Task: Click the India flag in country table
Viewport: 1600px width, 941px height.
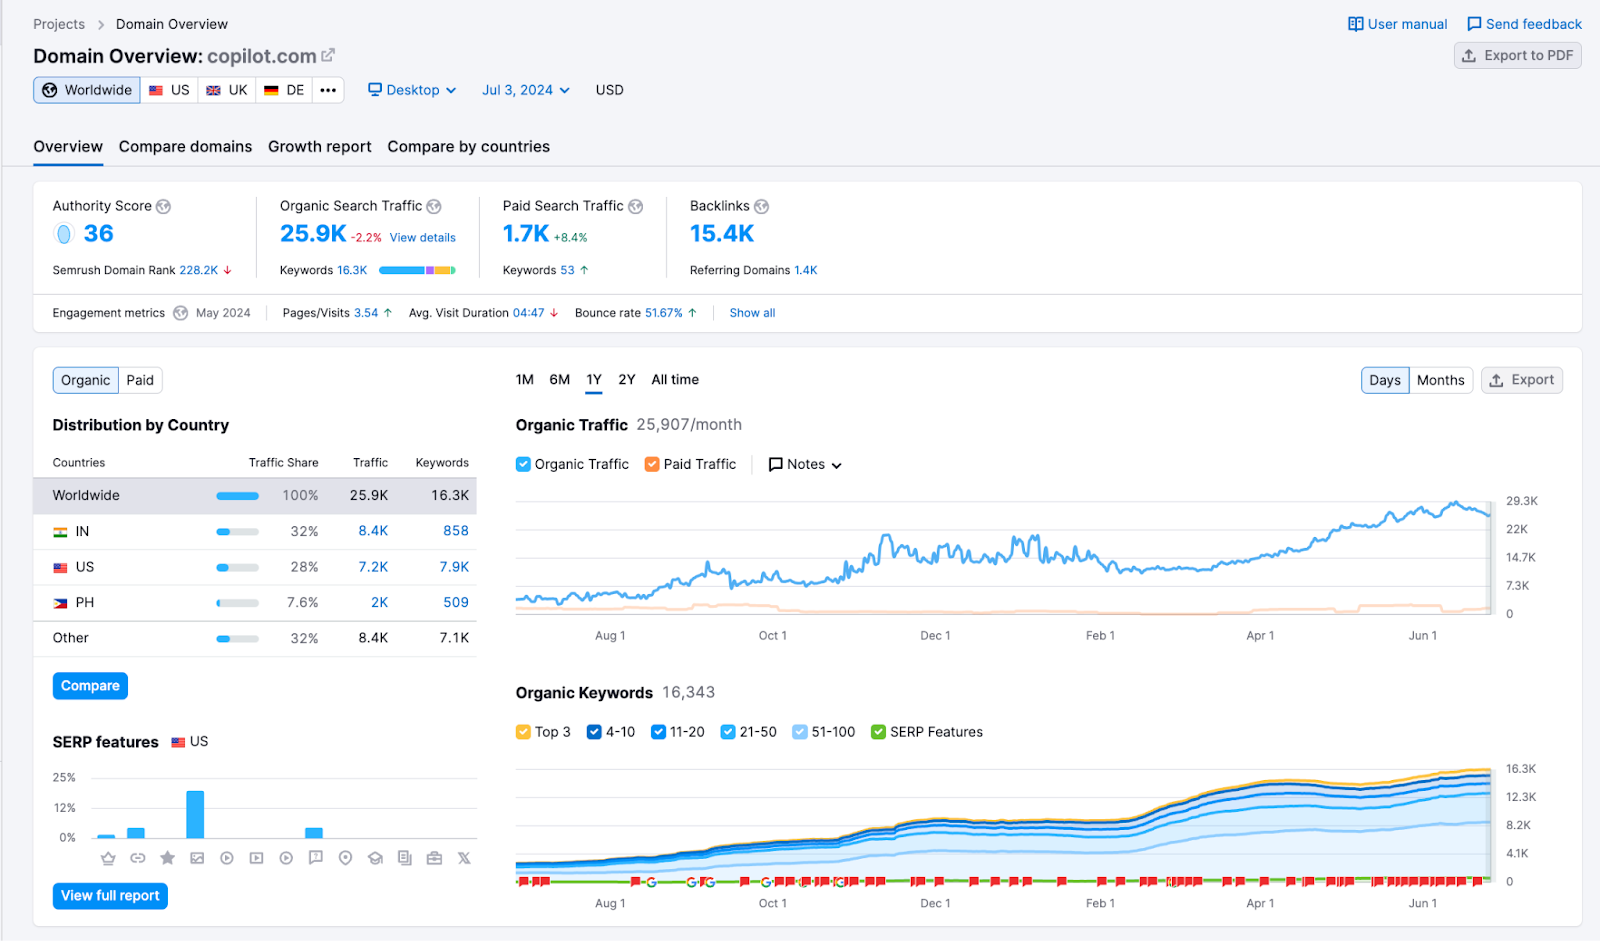Action: [x=61, y=532]
